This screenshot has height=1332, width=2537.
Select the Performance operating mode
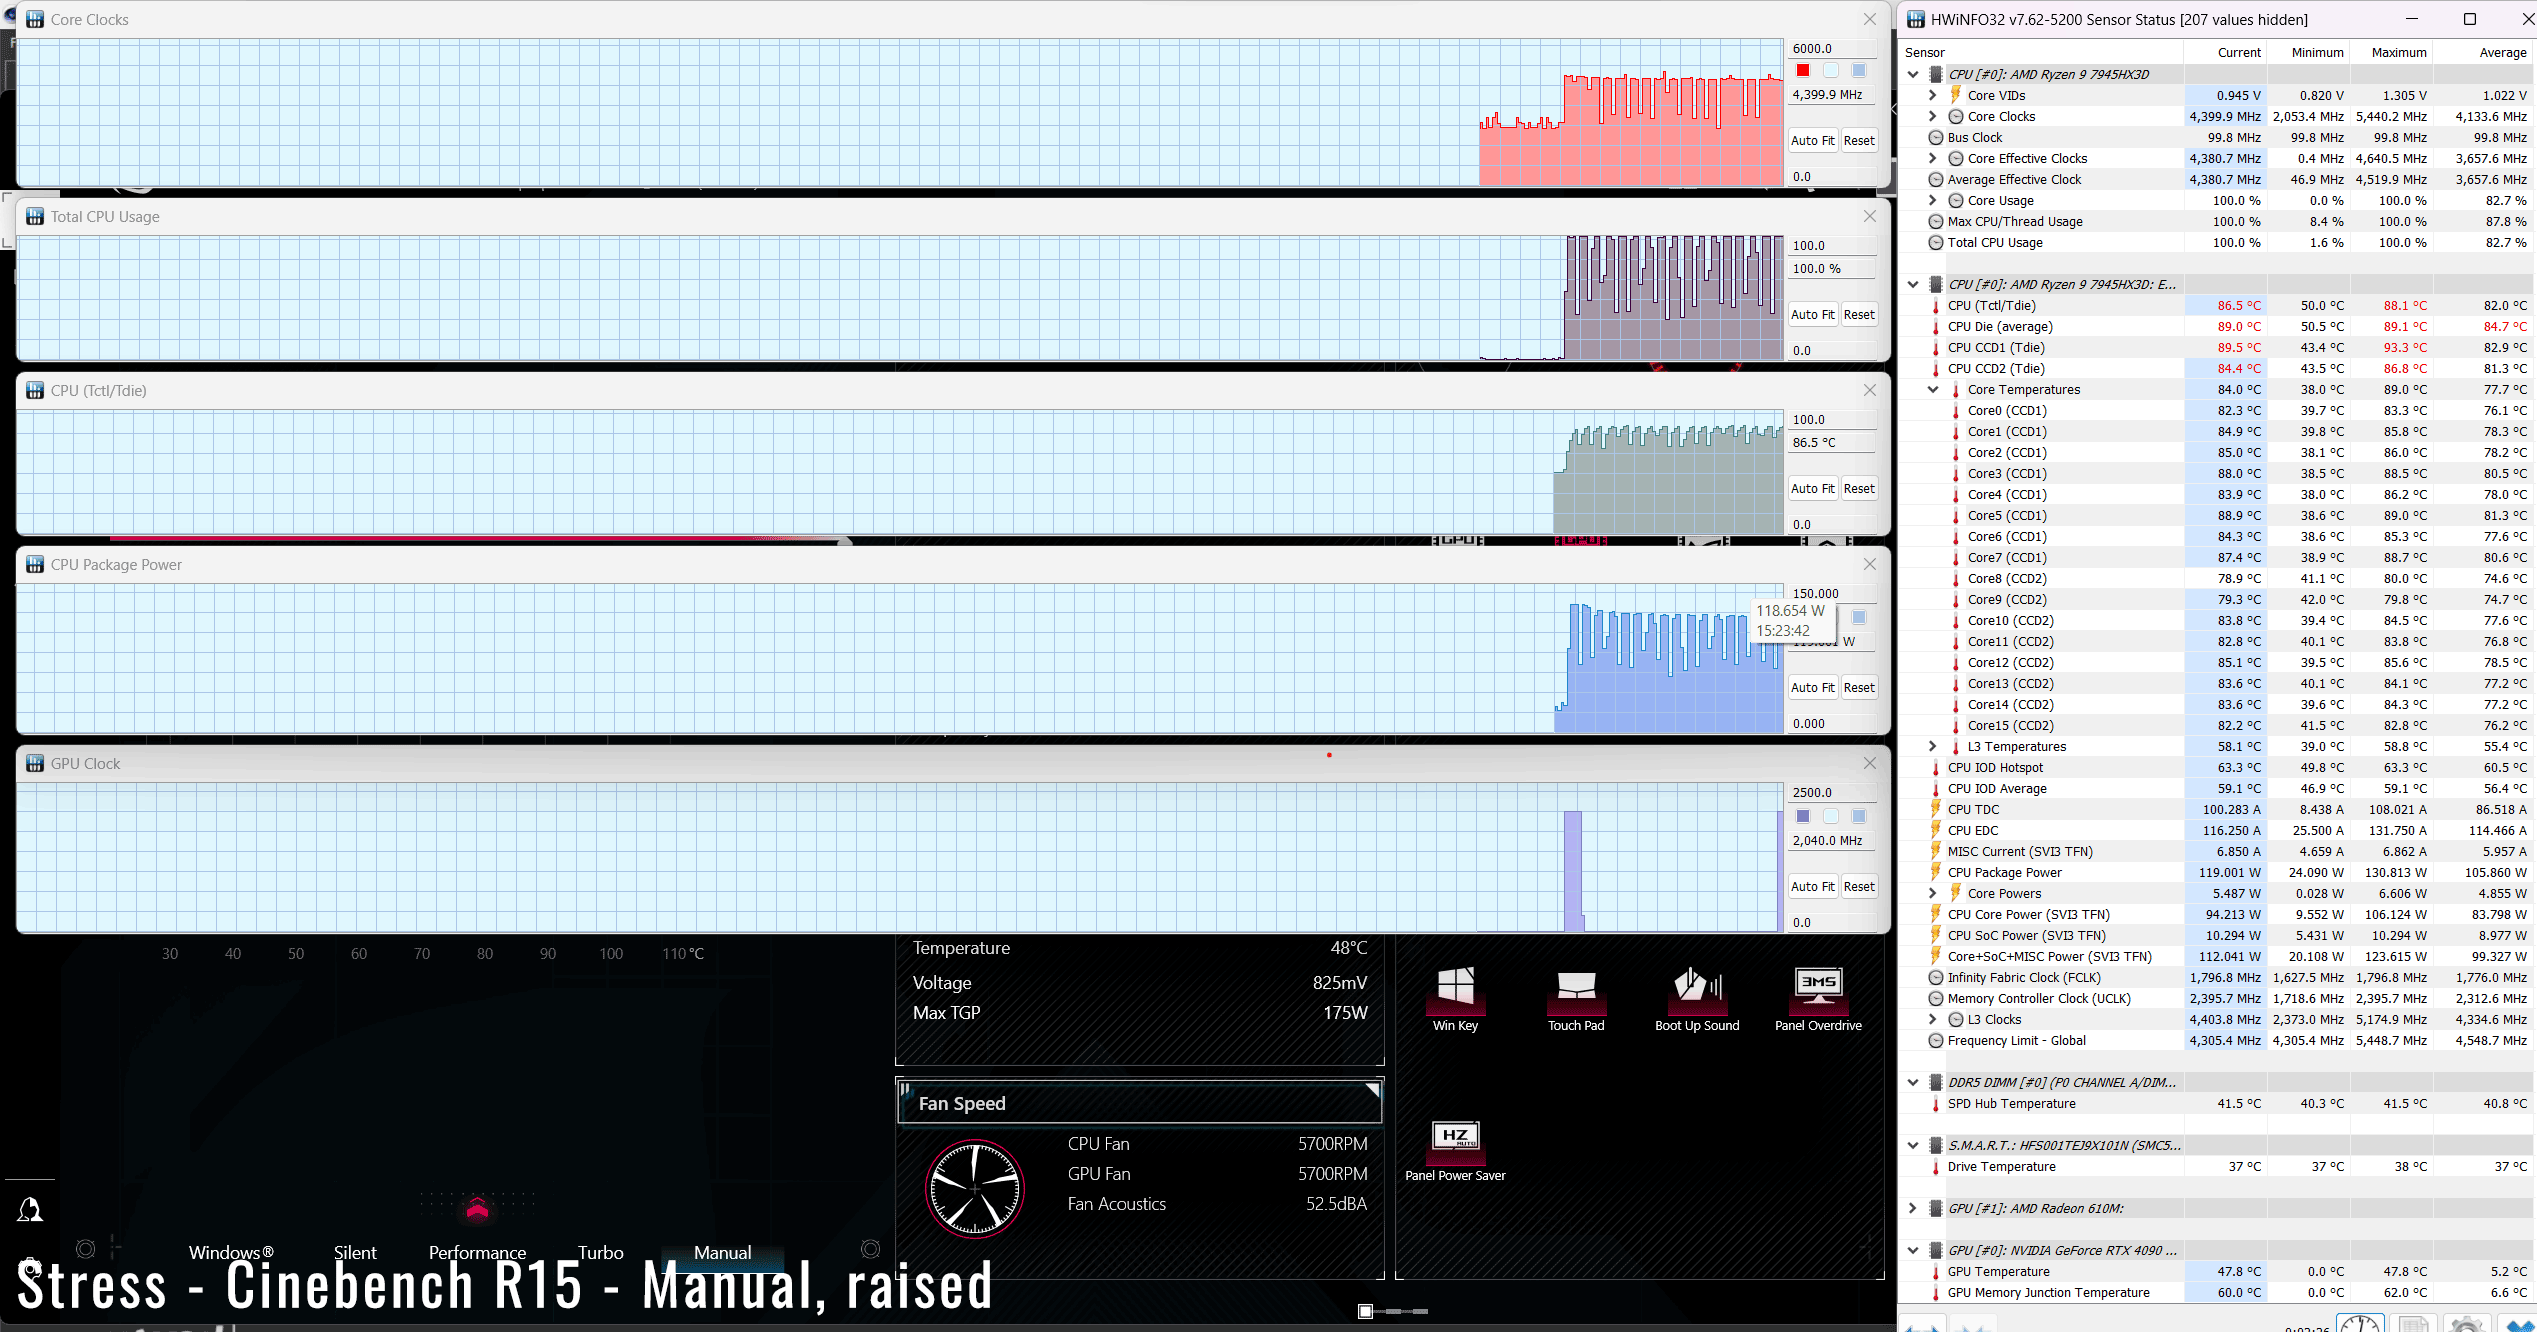pos(477,1253)
